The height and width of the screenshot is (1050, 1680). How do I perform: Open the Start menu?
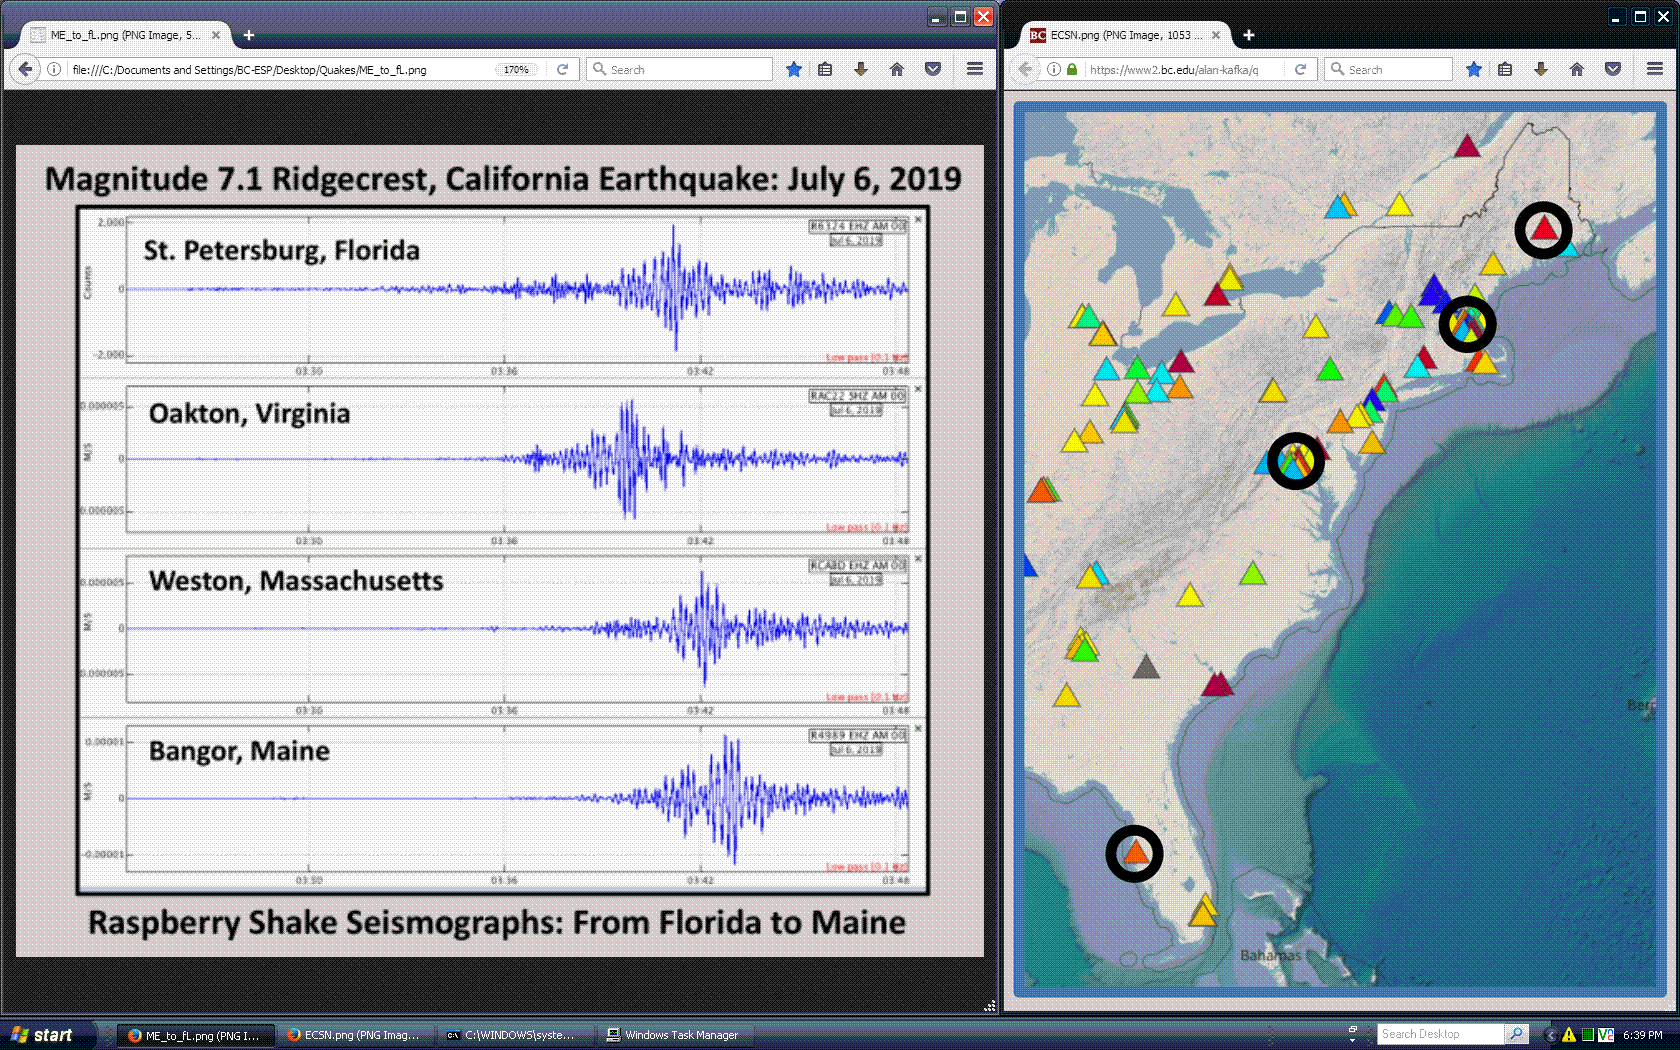point(47,1034)
